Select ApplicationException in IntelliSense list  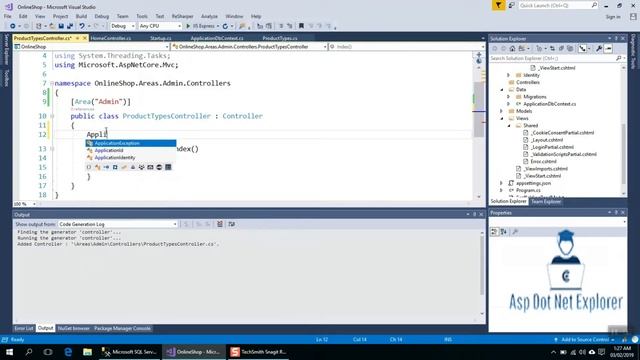click(131, 143)
